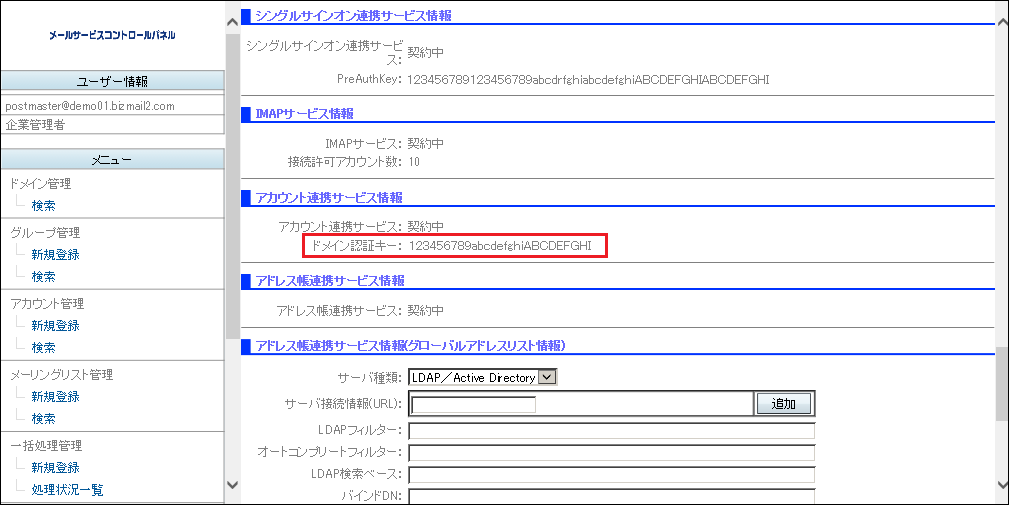The image size is (1009, 505).
Task: Click アカウント管理 menu label
Action: pyautogui.click(x=47, y=304)
